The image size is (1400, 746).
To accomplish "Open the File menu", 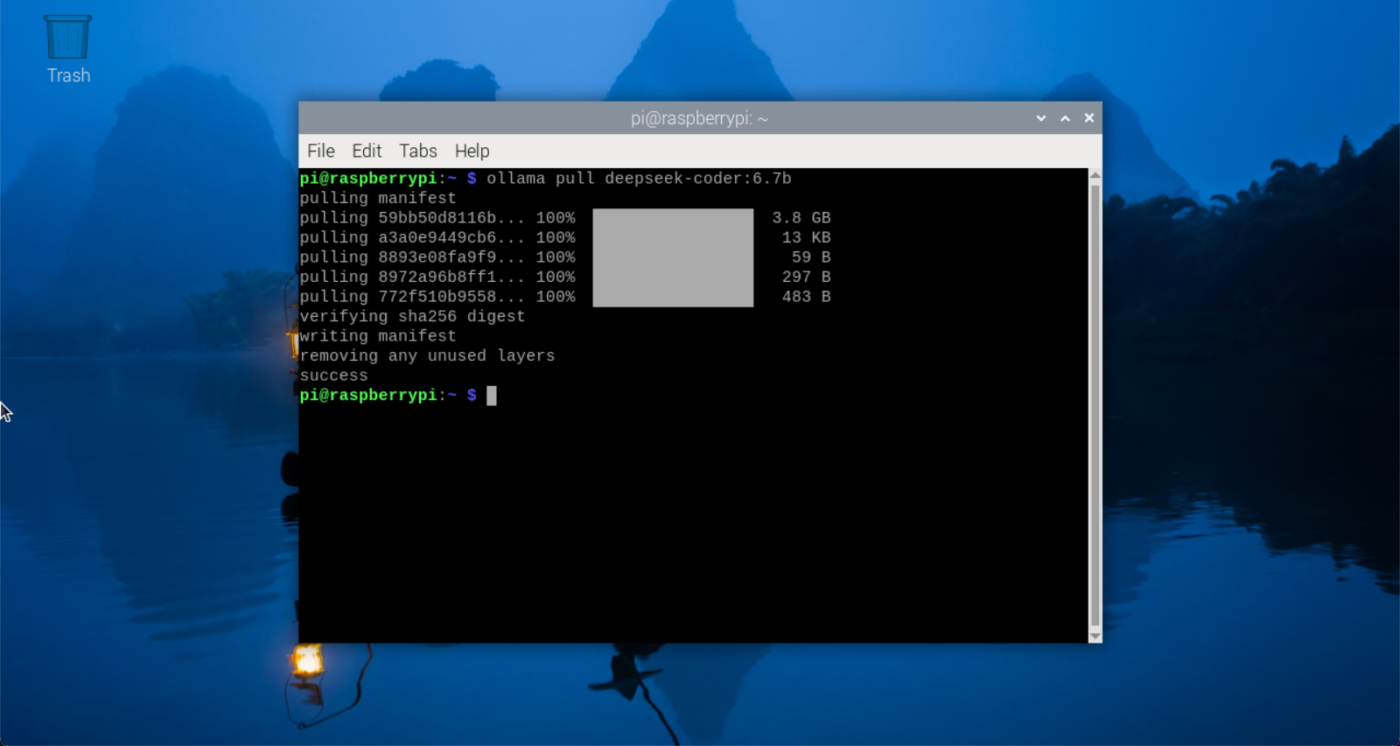I will point(321,151).
